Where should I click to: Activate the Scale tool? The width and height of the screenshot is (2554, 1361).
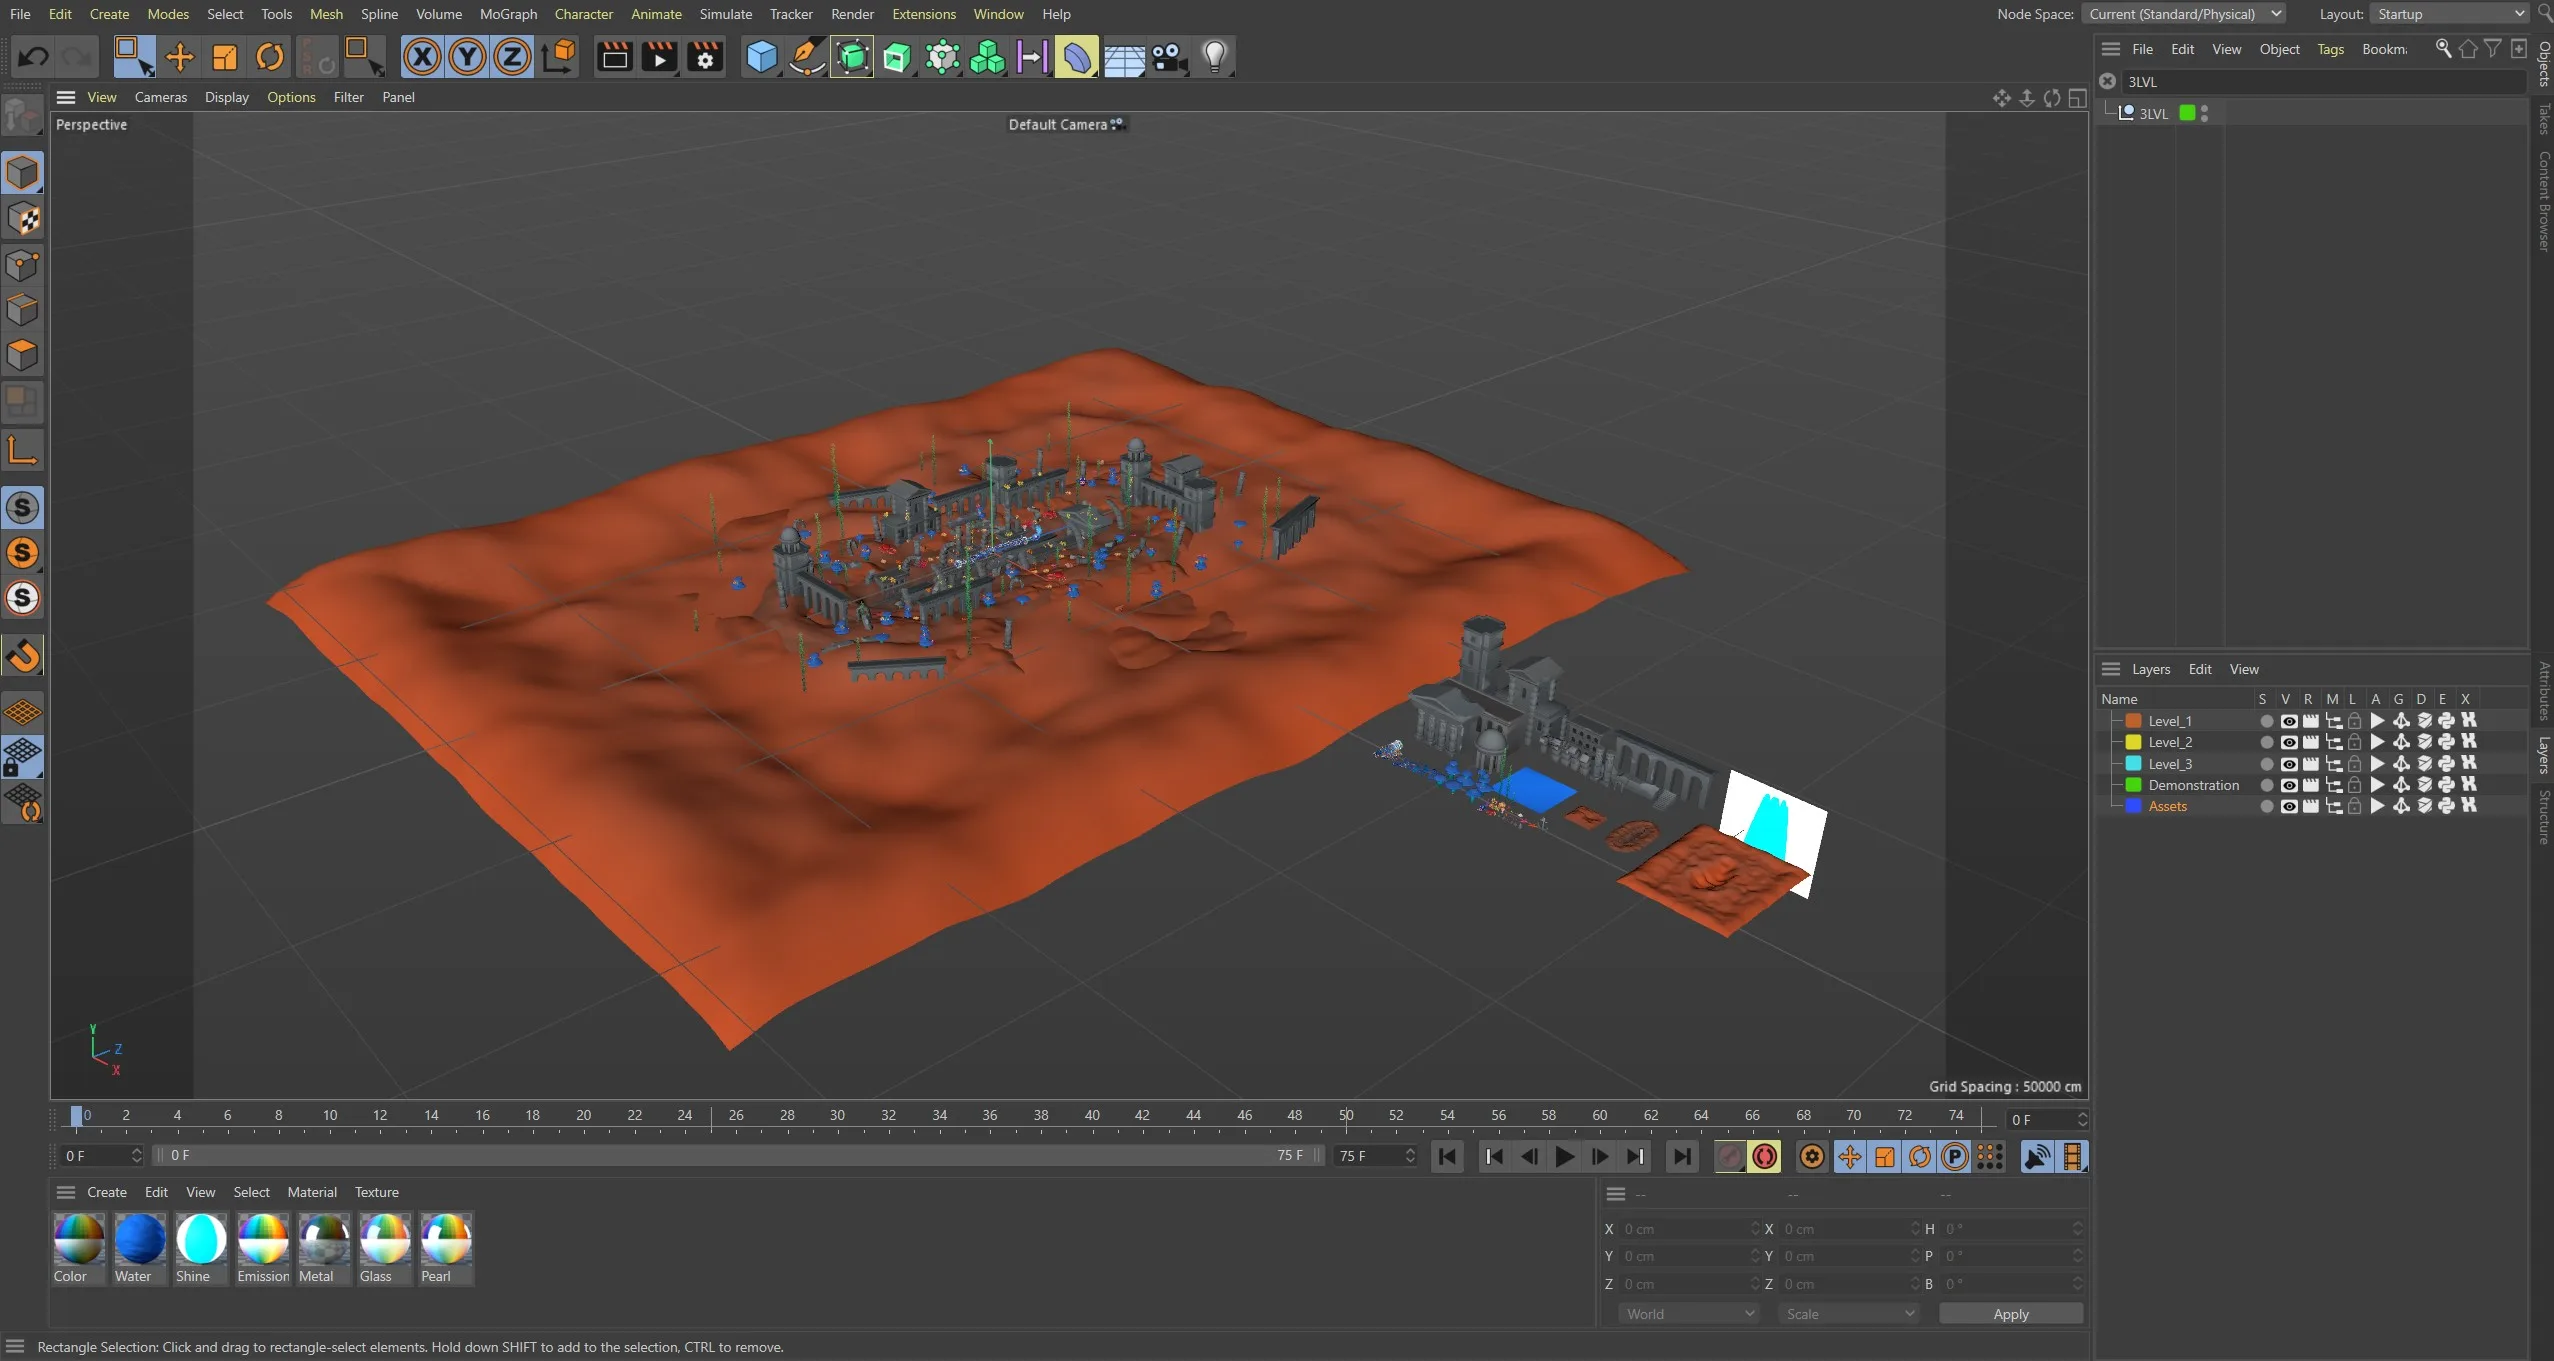(x=225, y=57)
